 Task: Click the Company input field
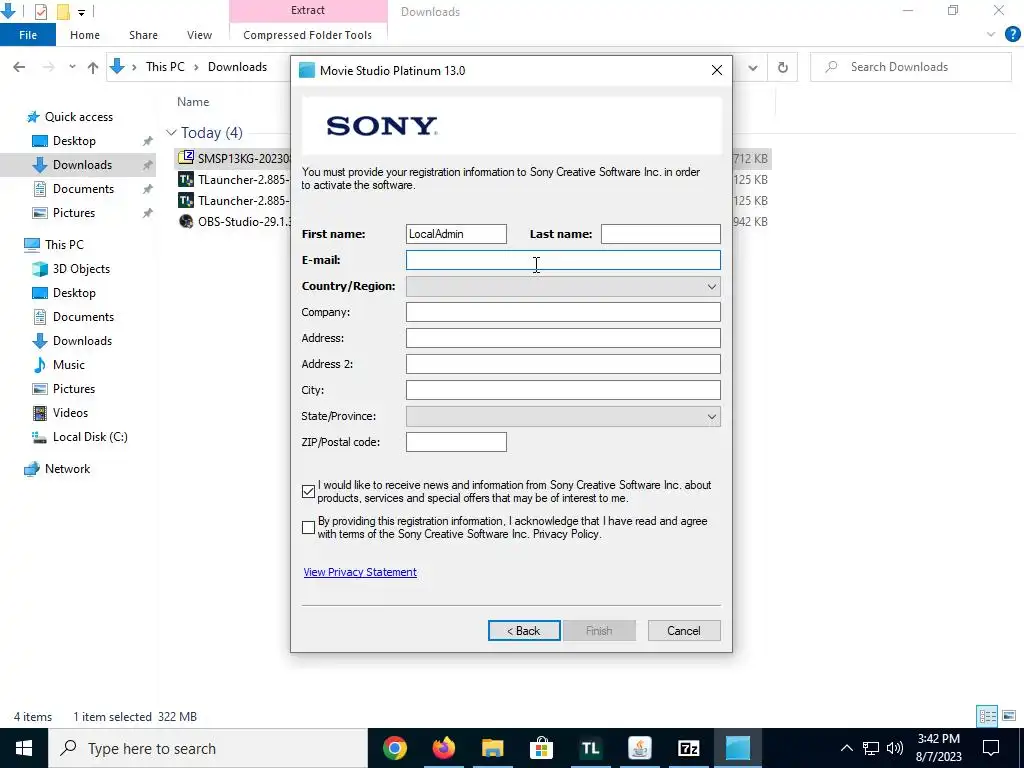point(563,312)
